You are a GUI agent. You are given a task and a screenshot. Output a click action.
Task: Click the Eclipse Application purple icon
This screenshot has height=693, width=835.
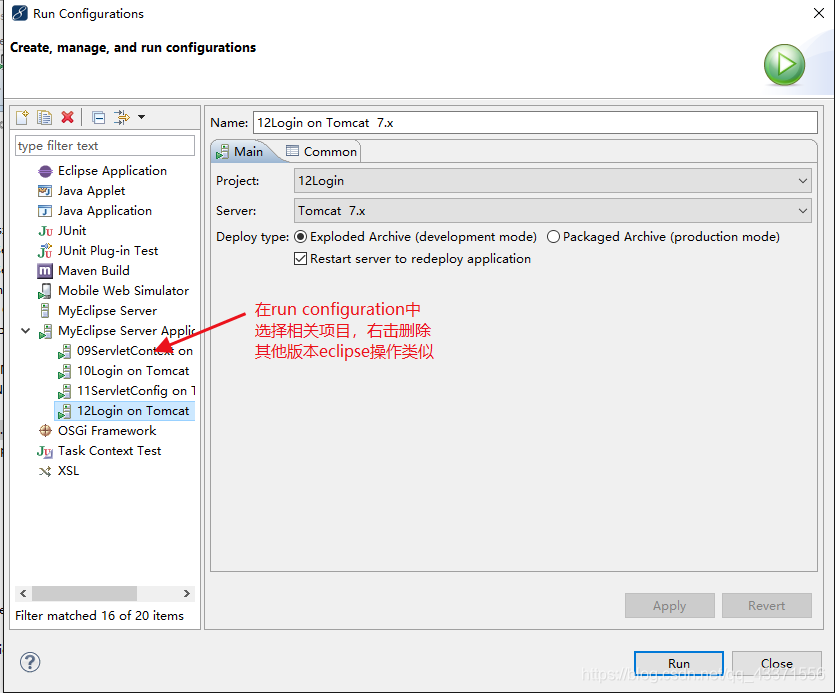(45, 171)
